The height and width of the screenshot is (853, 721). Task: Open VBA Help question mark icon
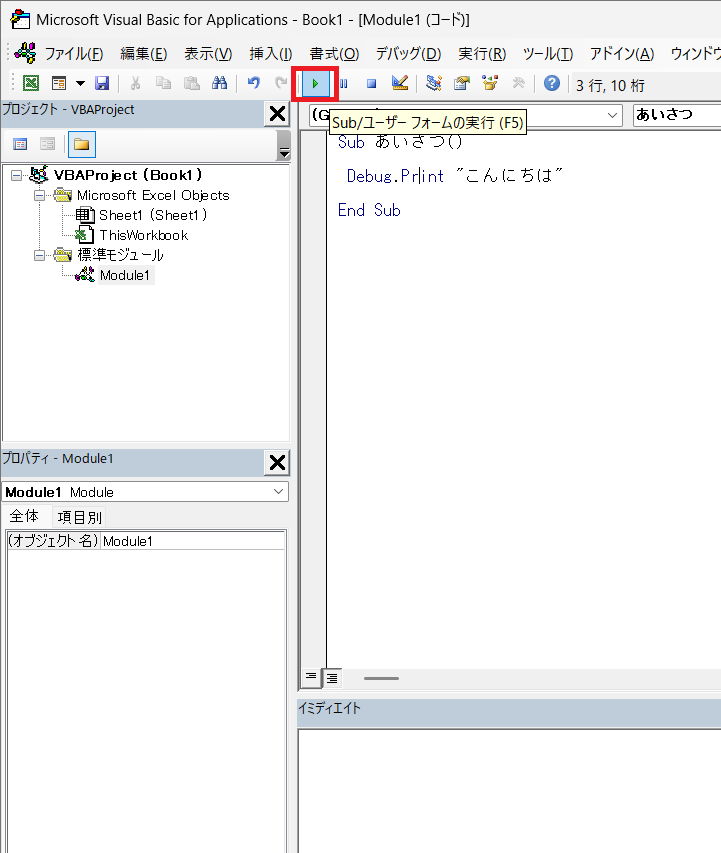[x=552, y=83]
